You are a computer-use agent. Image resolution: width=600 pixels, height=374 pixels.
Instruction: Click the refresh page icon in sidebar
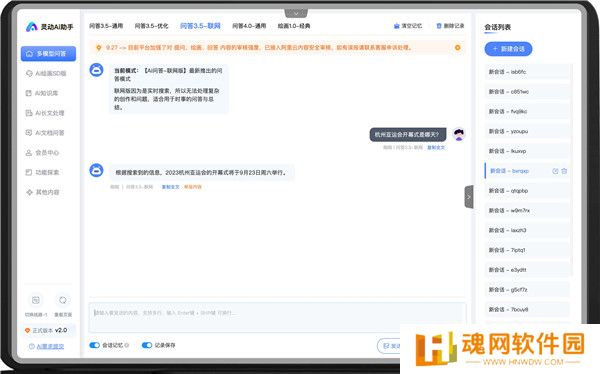click(x=63, y=300)
